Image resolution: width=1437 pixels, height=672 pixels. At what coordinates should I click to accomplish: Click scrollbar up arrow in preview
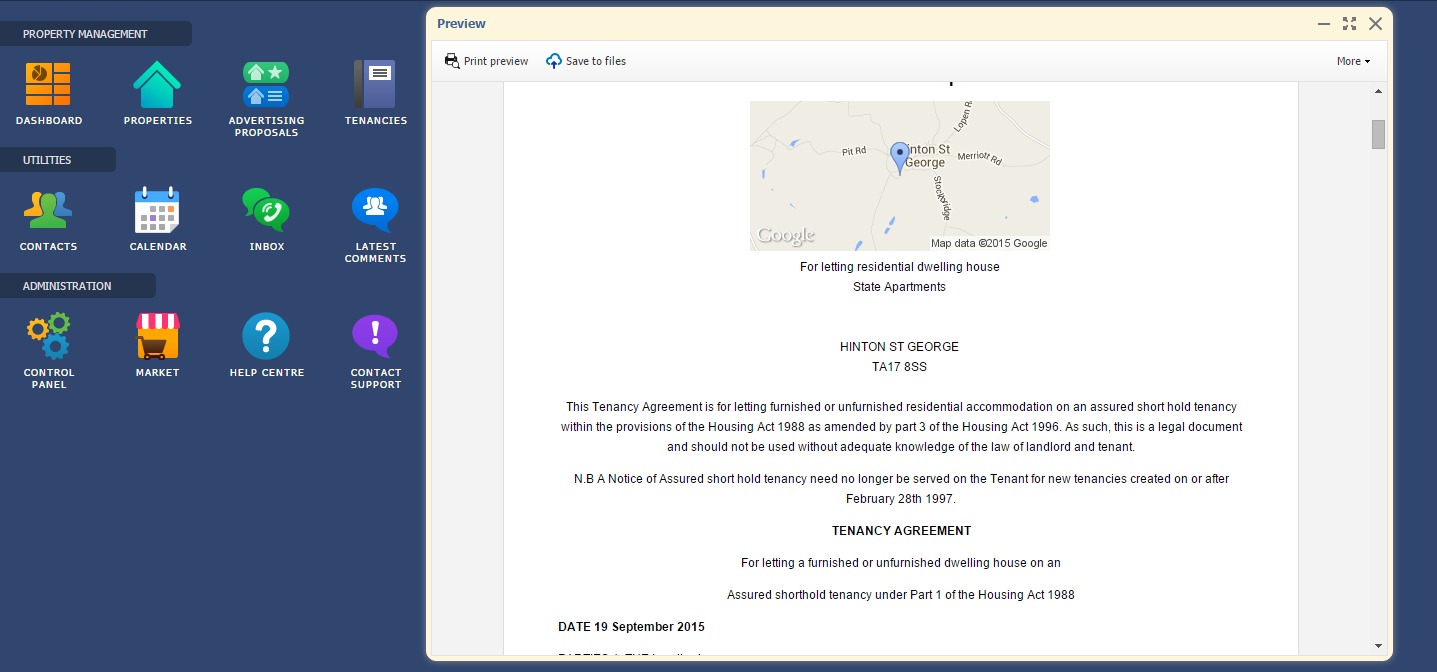click(1378, 92)
